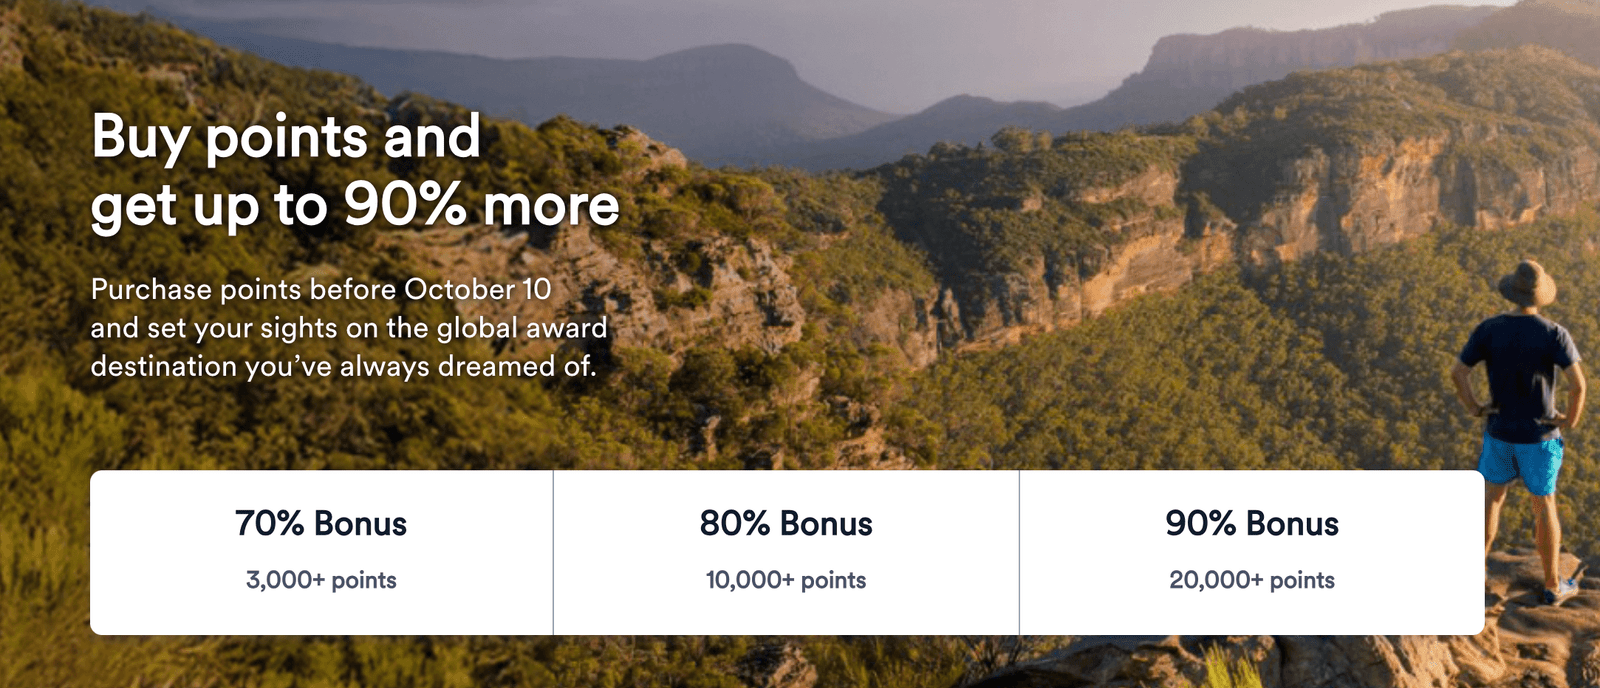Viewport: 1600px width, 688px height.
Task: Click the "90%" in the main headline
Action: 405,204
